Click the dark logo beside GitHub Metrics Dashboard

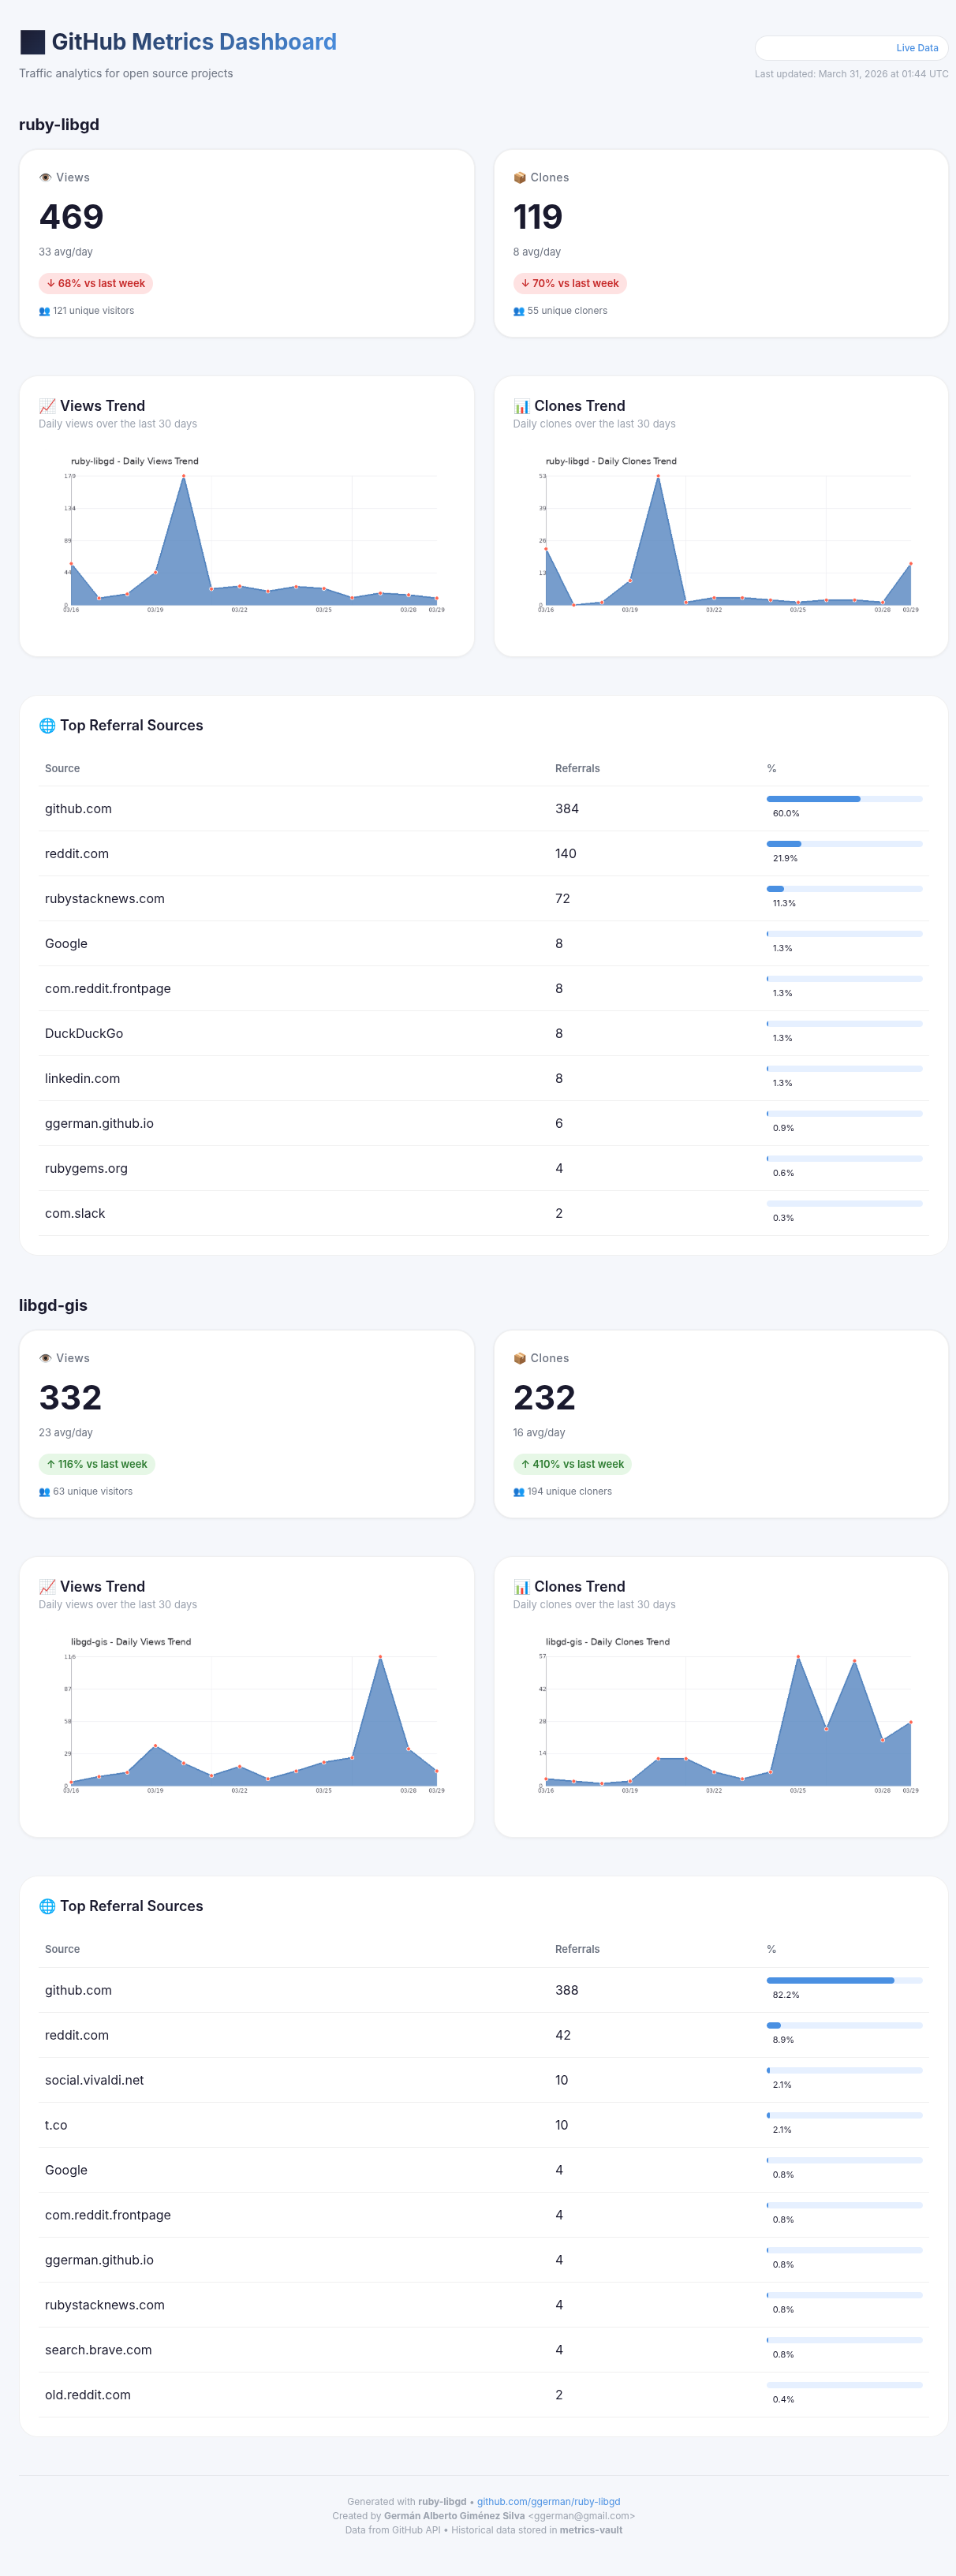(x=32, y=42)
